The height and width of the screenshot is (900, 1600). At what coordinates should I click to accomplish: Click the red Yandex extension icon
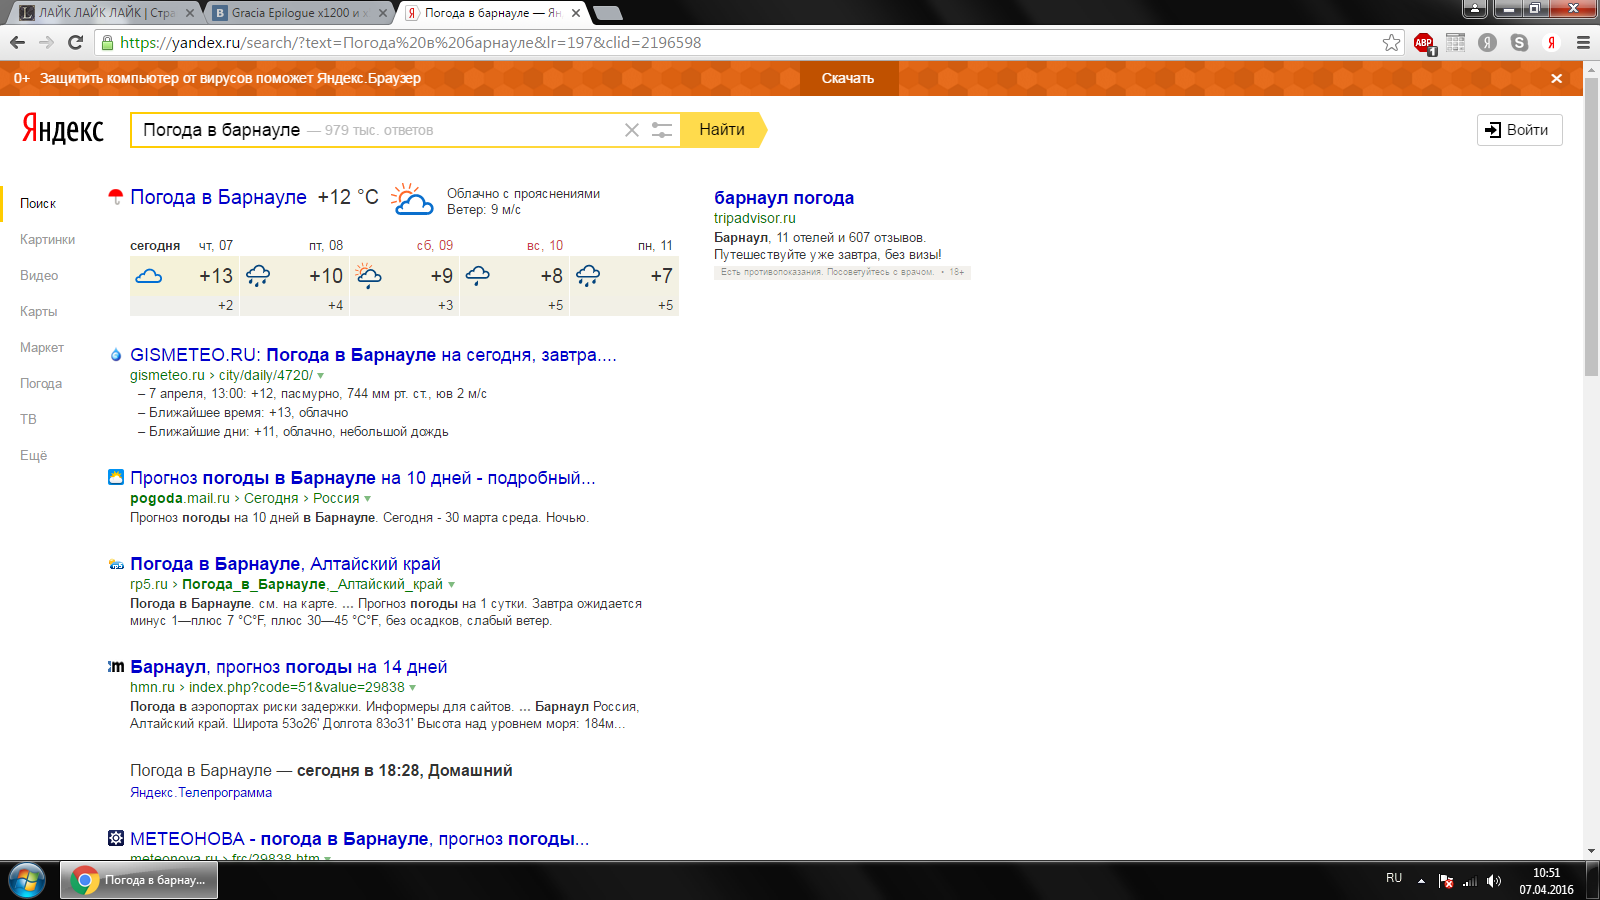tap(1551, 42)
